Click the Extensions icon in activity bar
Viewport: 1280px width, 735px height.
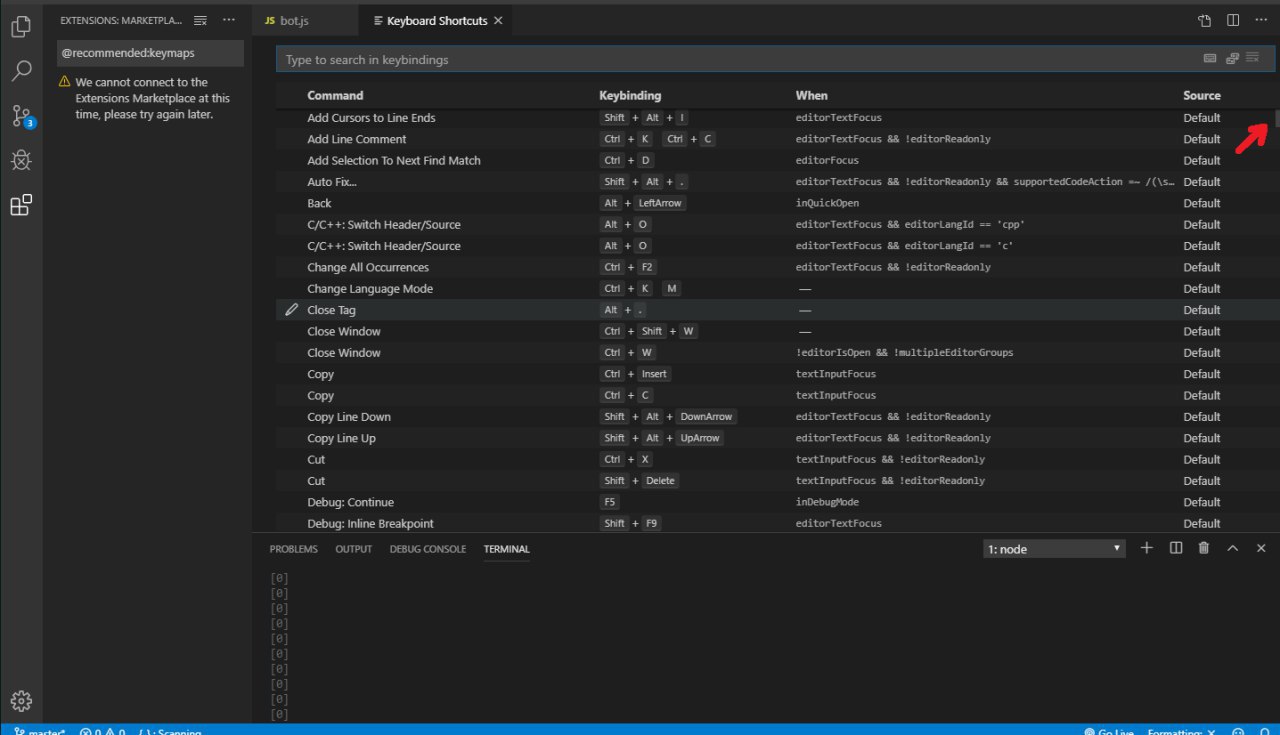[21, 205]
